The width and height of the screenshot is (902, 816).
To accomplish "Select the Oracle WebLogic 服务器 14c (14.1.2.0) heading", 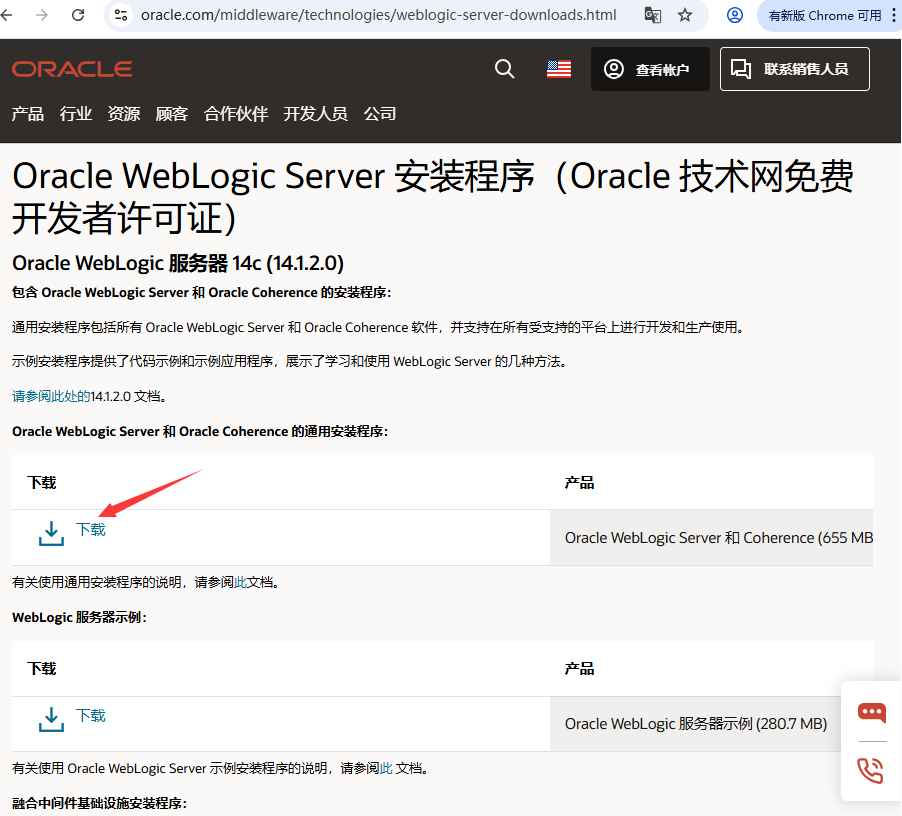I will coord(178,263).
